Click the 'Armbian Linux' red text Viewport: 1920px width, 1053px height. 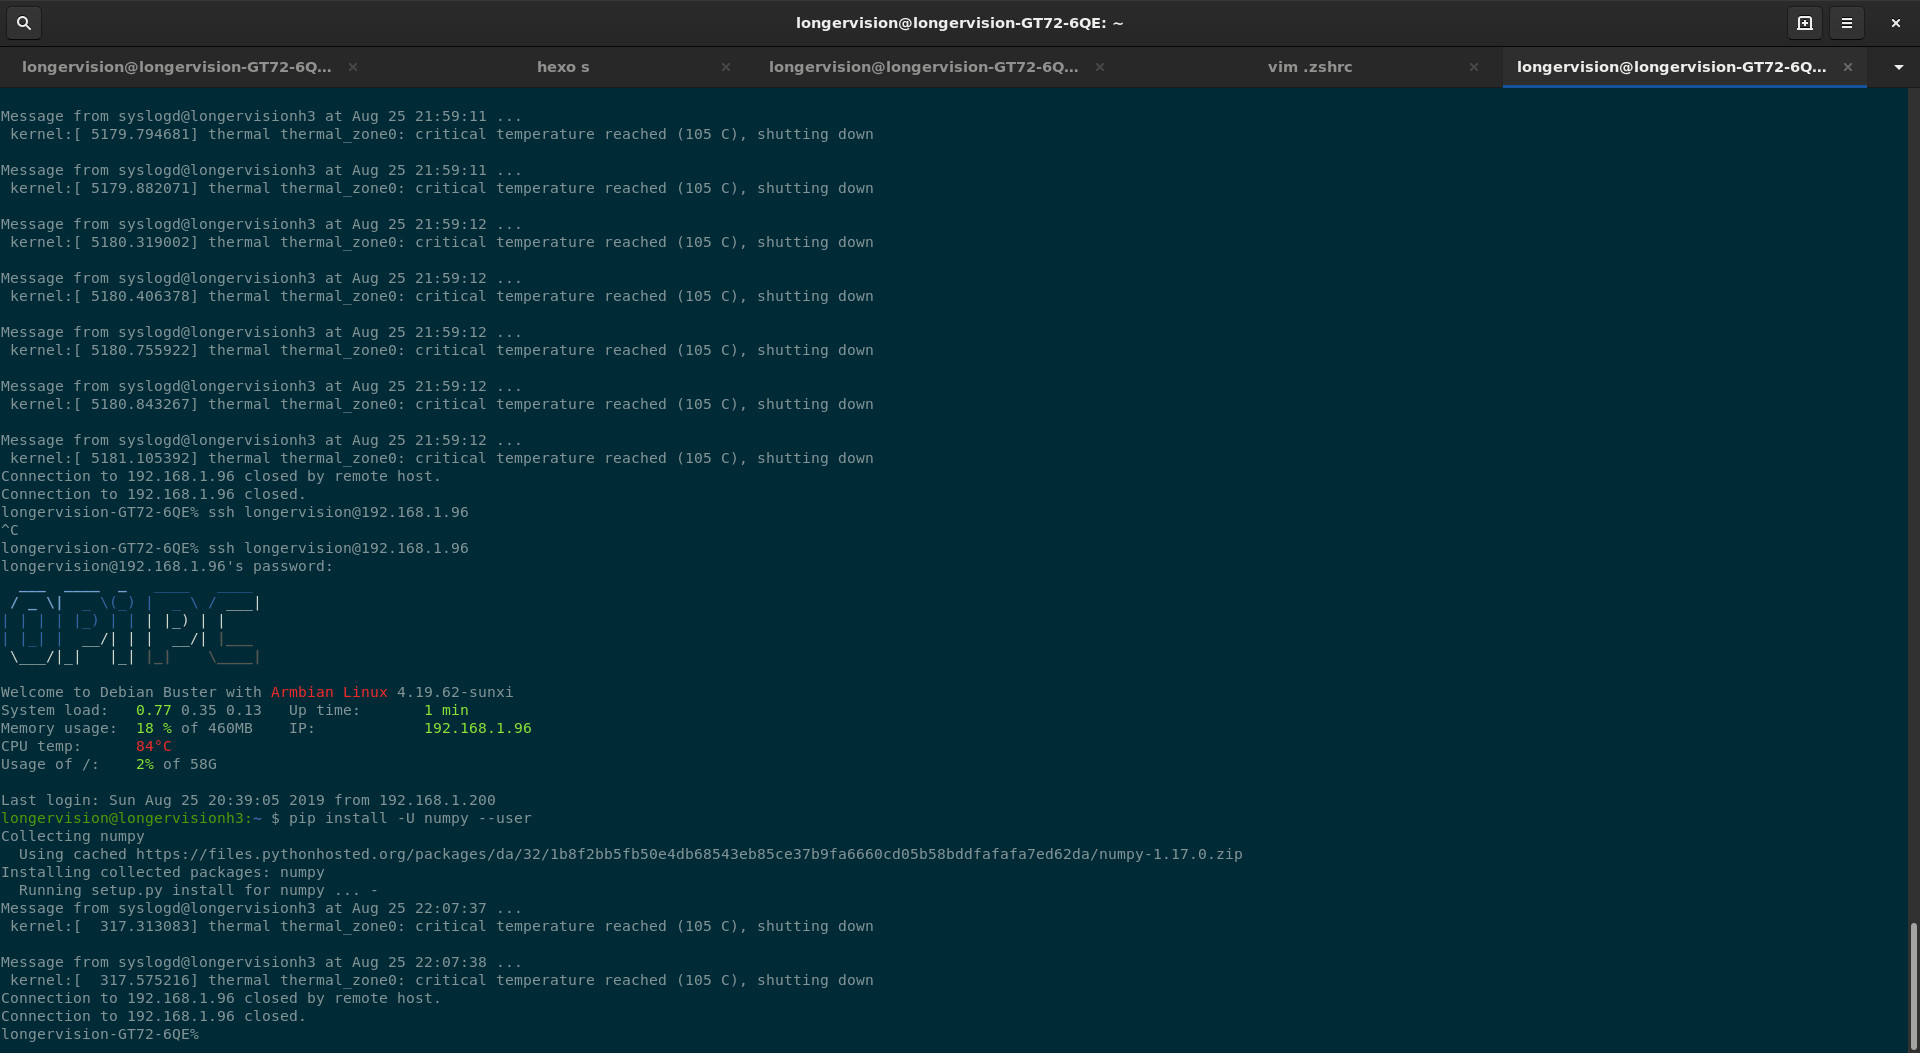(x=329, y=692)
